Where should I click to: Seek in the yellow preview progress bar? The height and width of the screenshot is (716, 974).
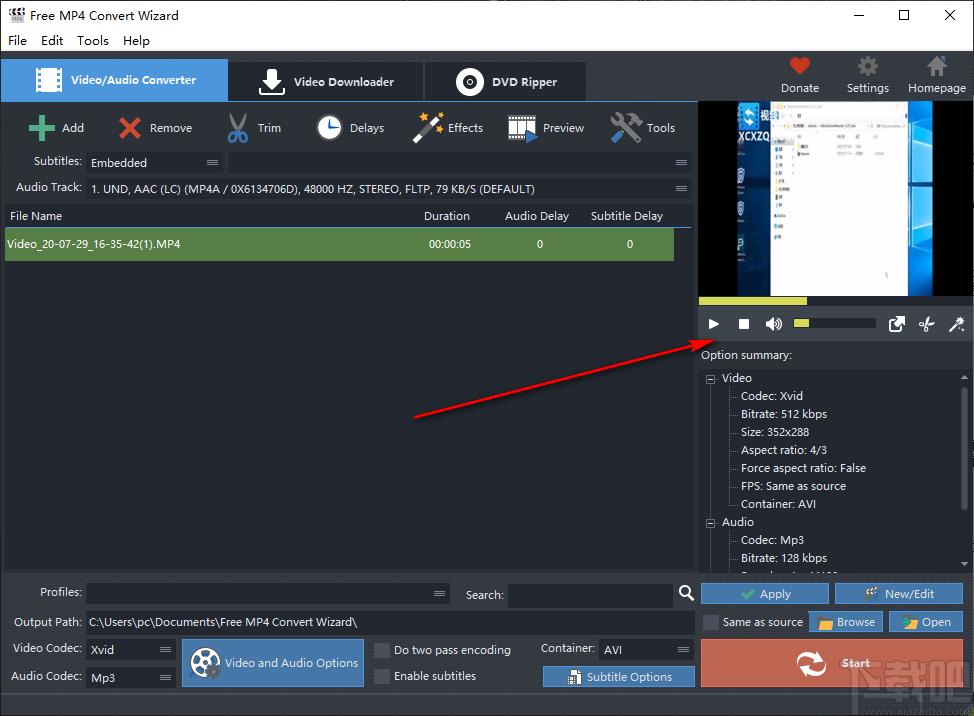point(835,301)
